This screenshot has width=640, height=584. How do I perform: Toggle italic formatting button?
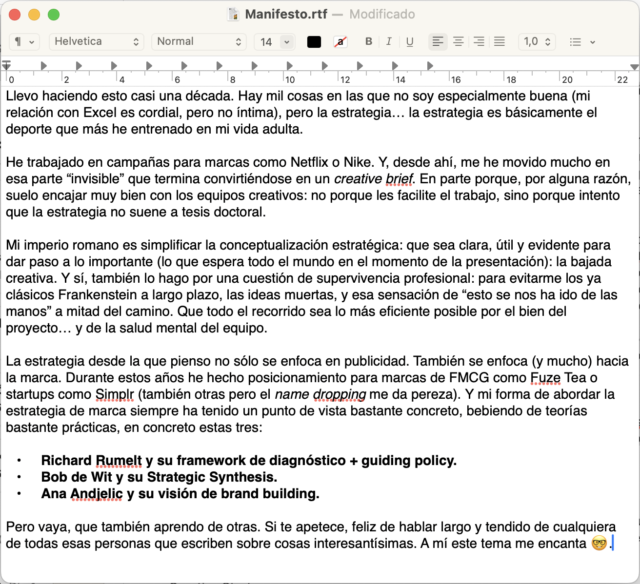[389, 42]
